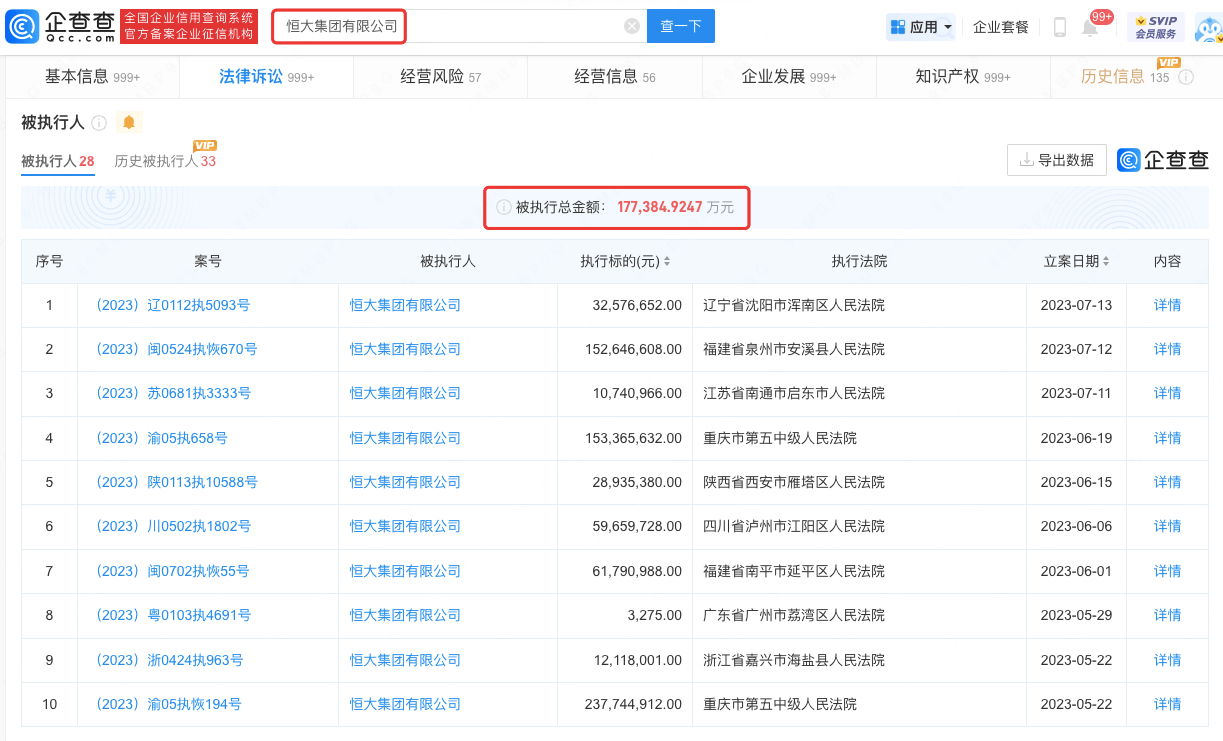The width and height of the screenshot is (1223, 741).
Task: Click the user avatar icon
Action: coord(1208,28)
